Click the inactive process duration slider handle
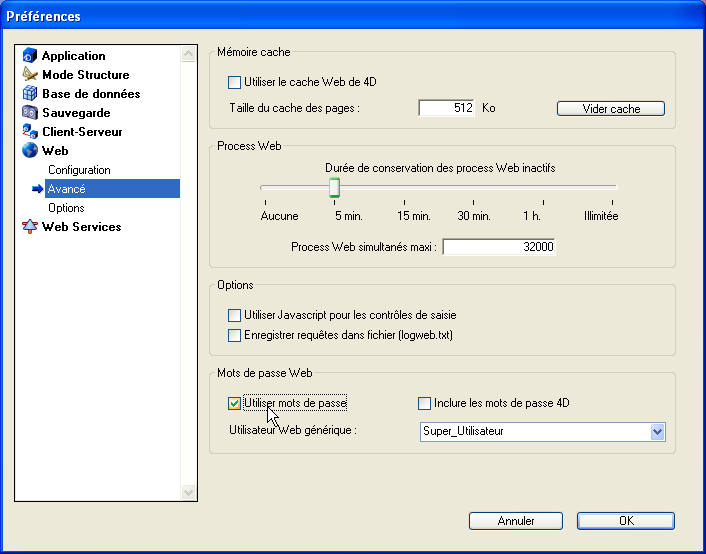This screenshot has height=554, width=706. (x=335, y=188)
